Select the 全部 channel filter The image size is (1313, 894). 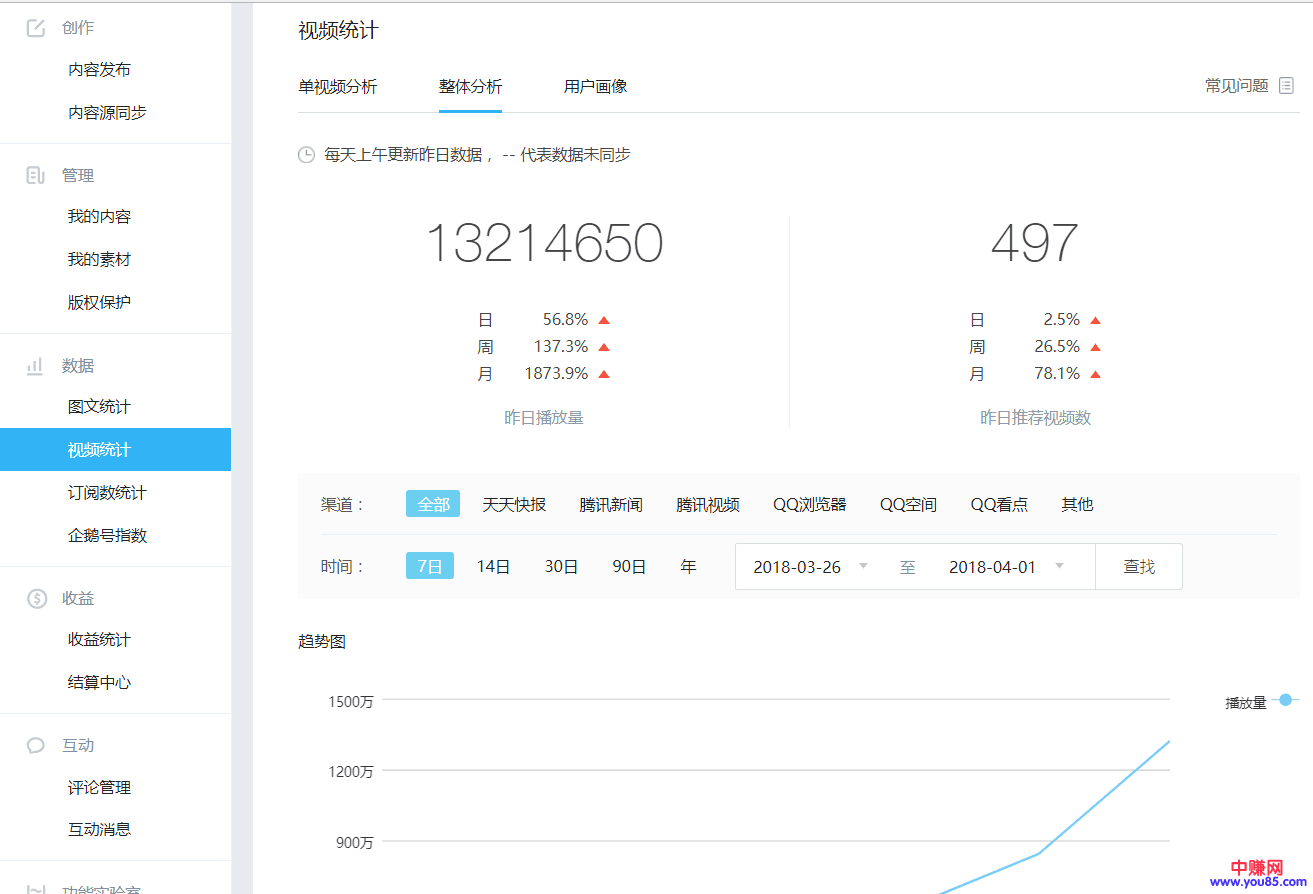tap(432, 504)
